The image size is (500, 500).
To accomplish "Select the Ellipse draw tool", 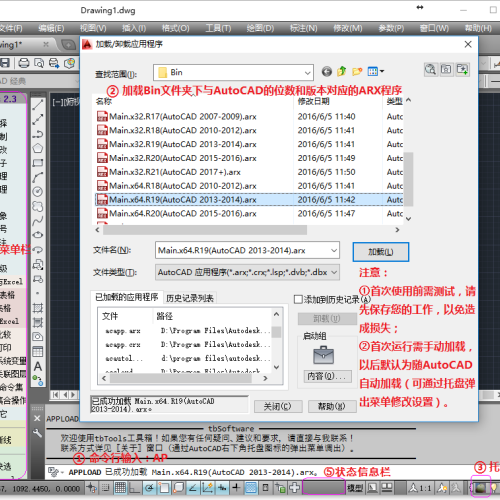I will [x=38, y=235].
